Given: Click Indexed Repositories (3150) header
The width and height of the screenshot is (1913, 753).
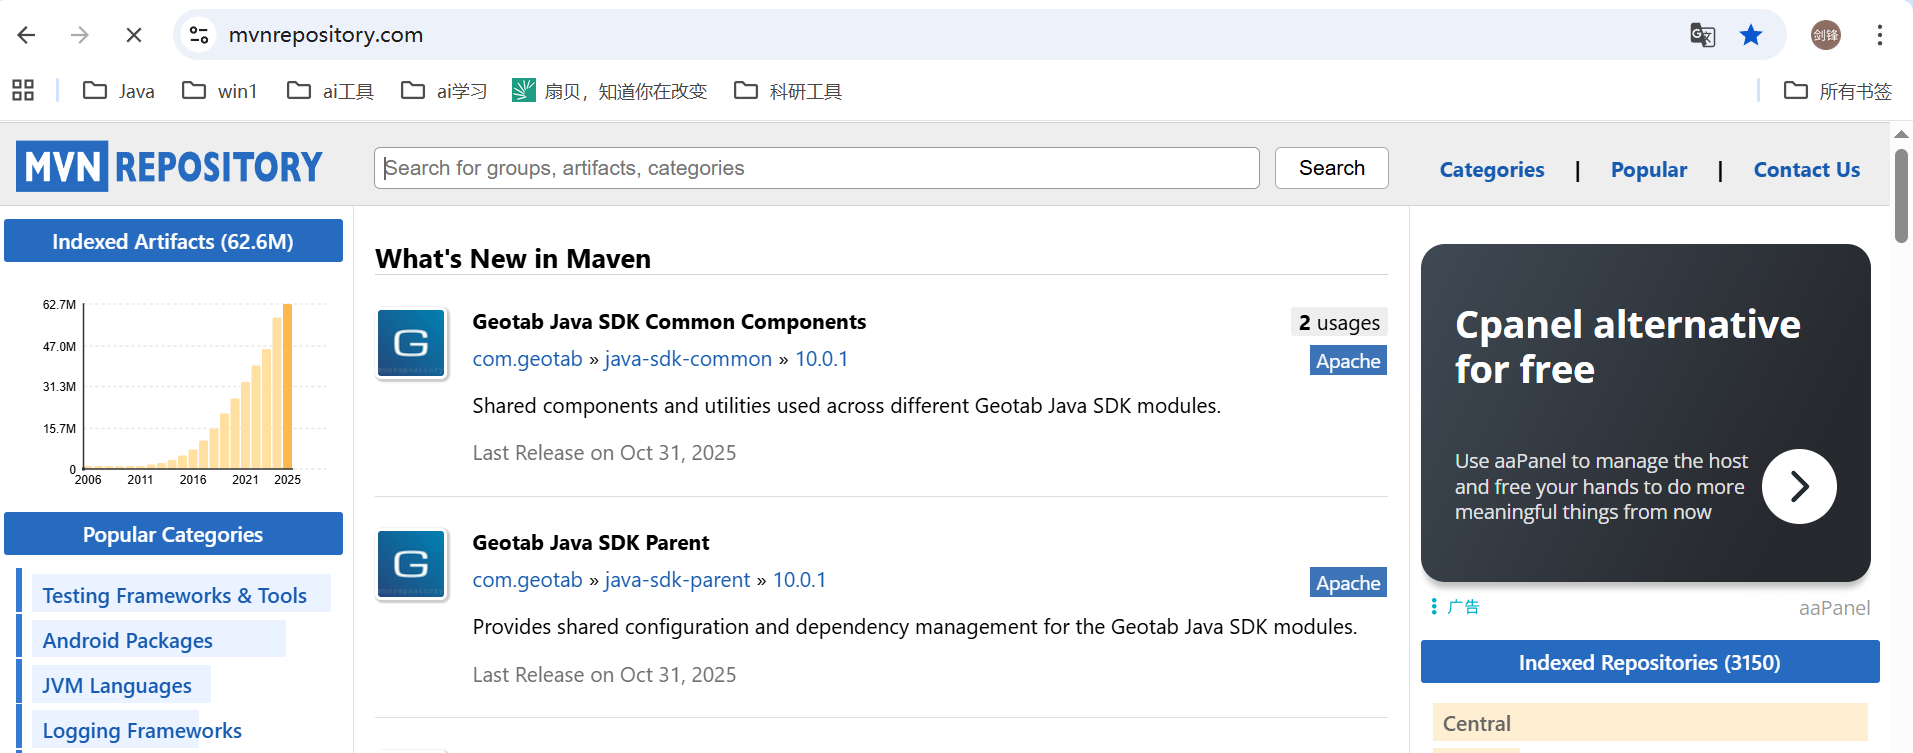Looking at the screenshot, I should click(x=1650, y=662).
